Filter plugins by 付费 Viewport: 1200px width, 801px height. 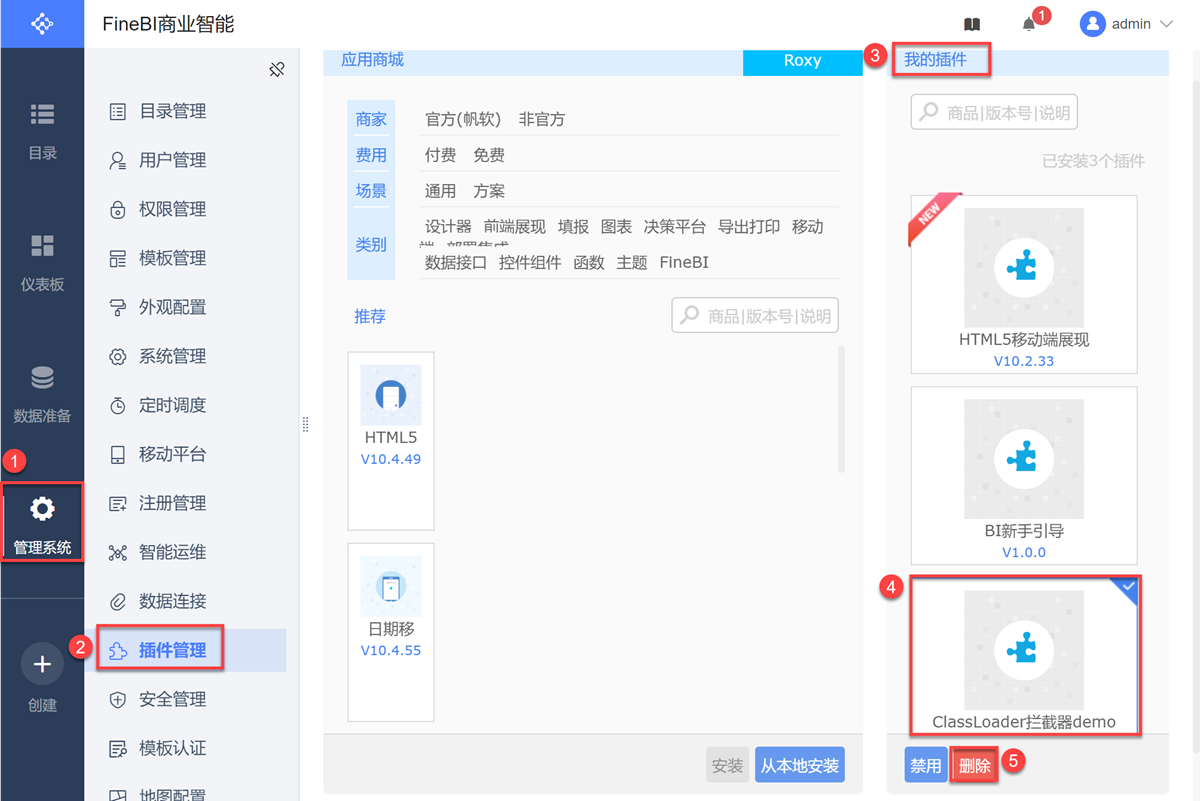(440, 155)
